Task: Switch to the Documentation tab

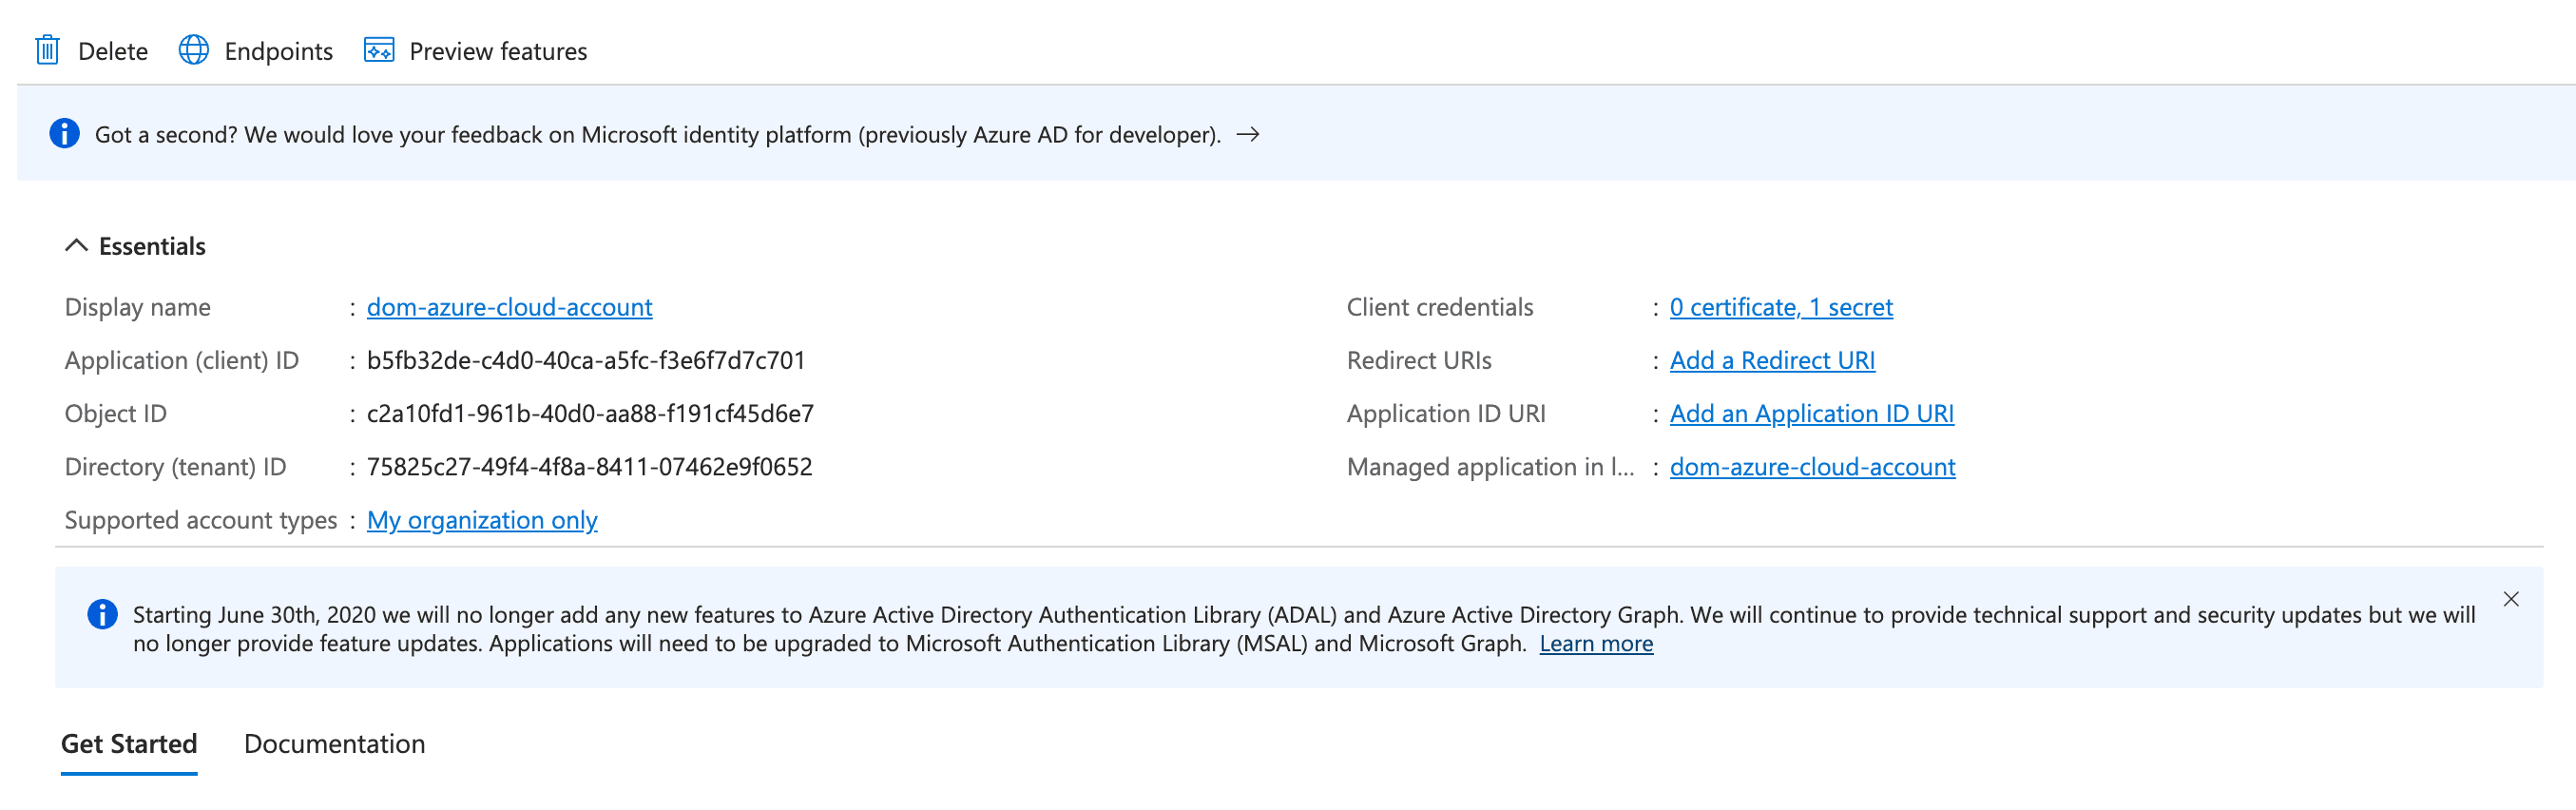Action: [x=334, y=744]
